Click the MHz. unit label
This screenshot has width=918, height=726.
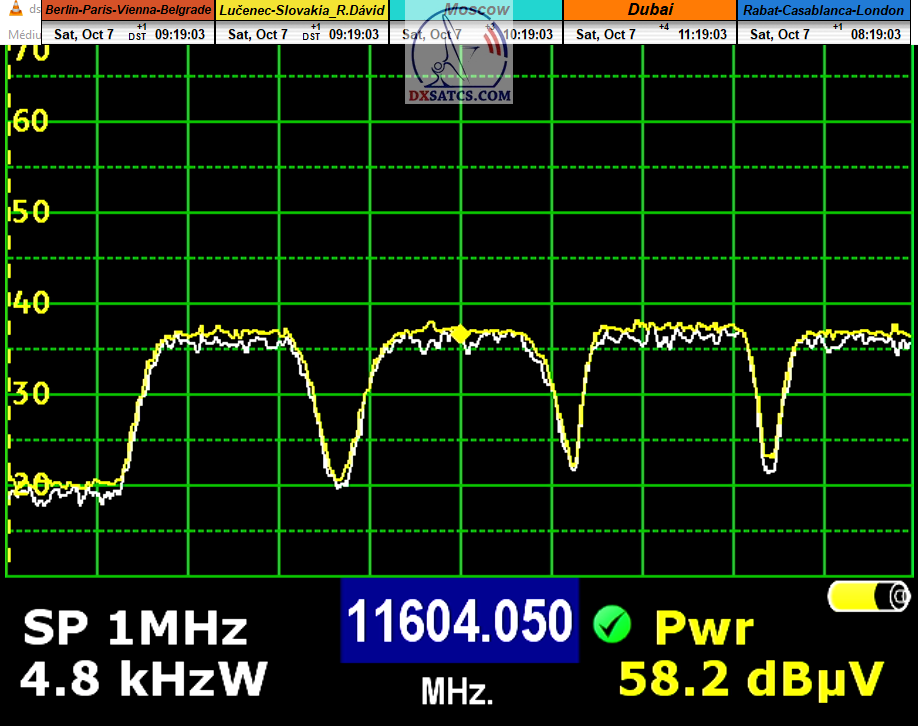[457, 690]
